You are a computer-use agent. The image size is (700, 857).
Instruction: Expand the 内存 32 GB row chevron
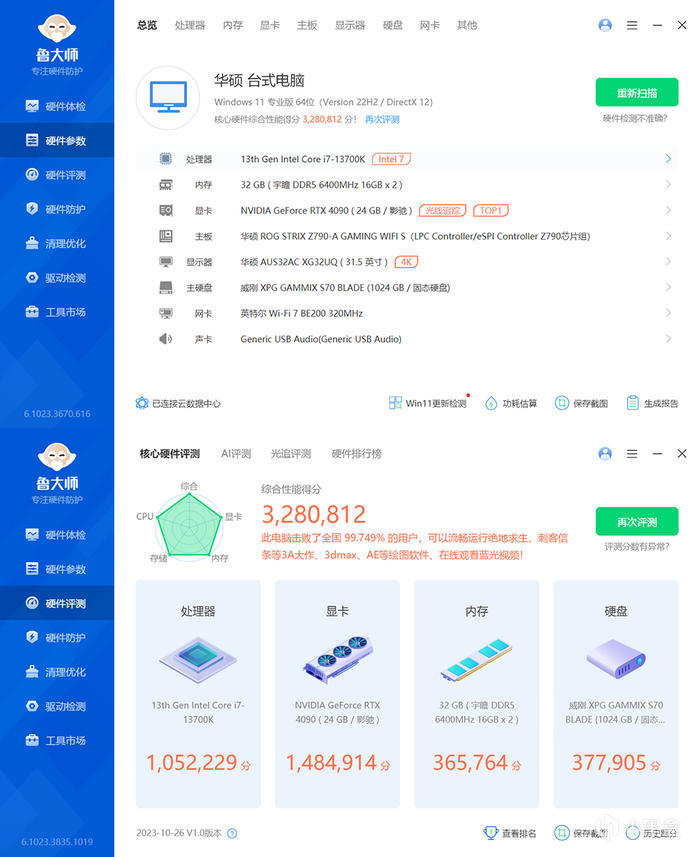[x=668, y=184]
